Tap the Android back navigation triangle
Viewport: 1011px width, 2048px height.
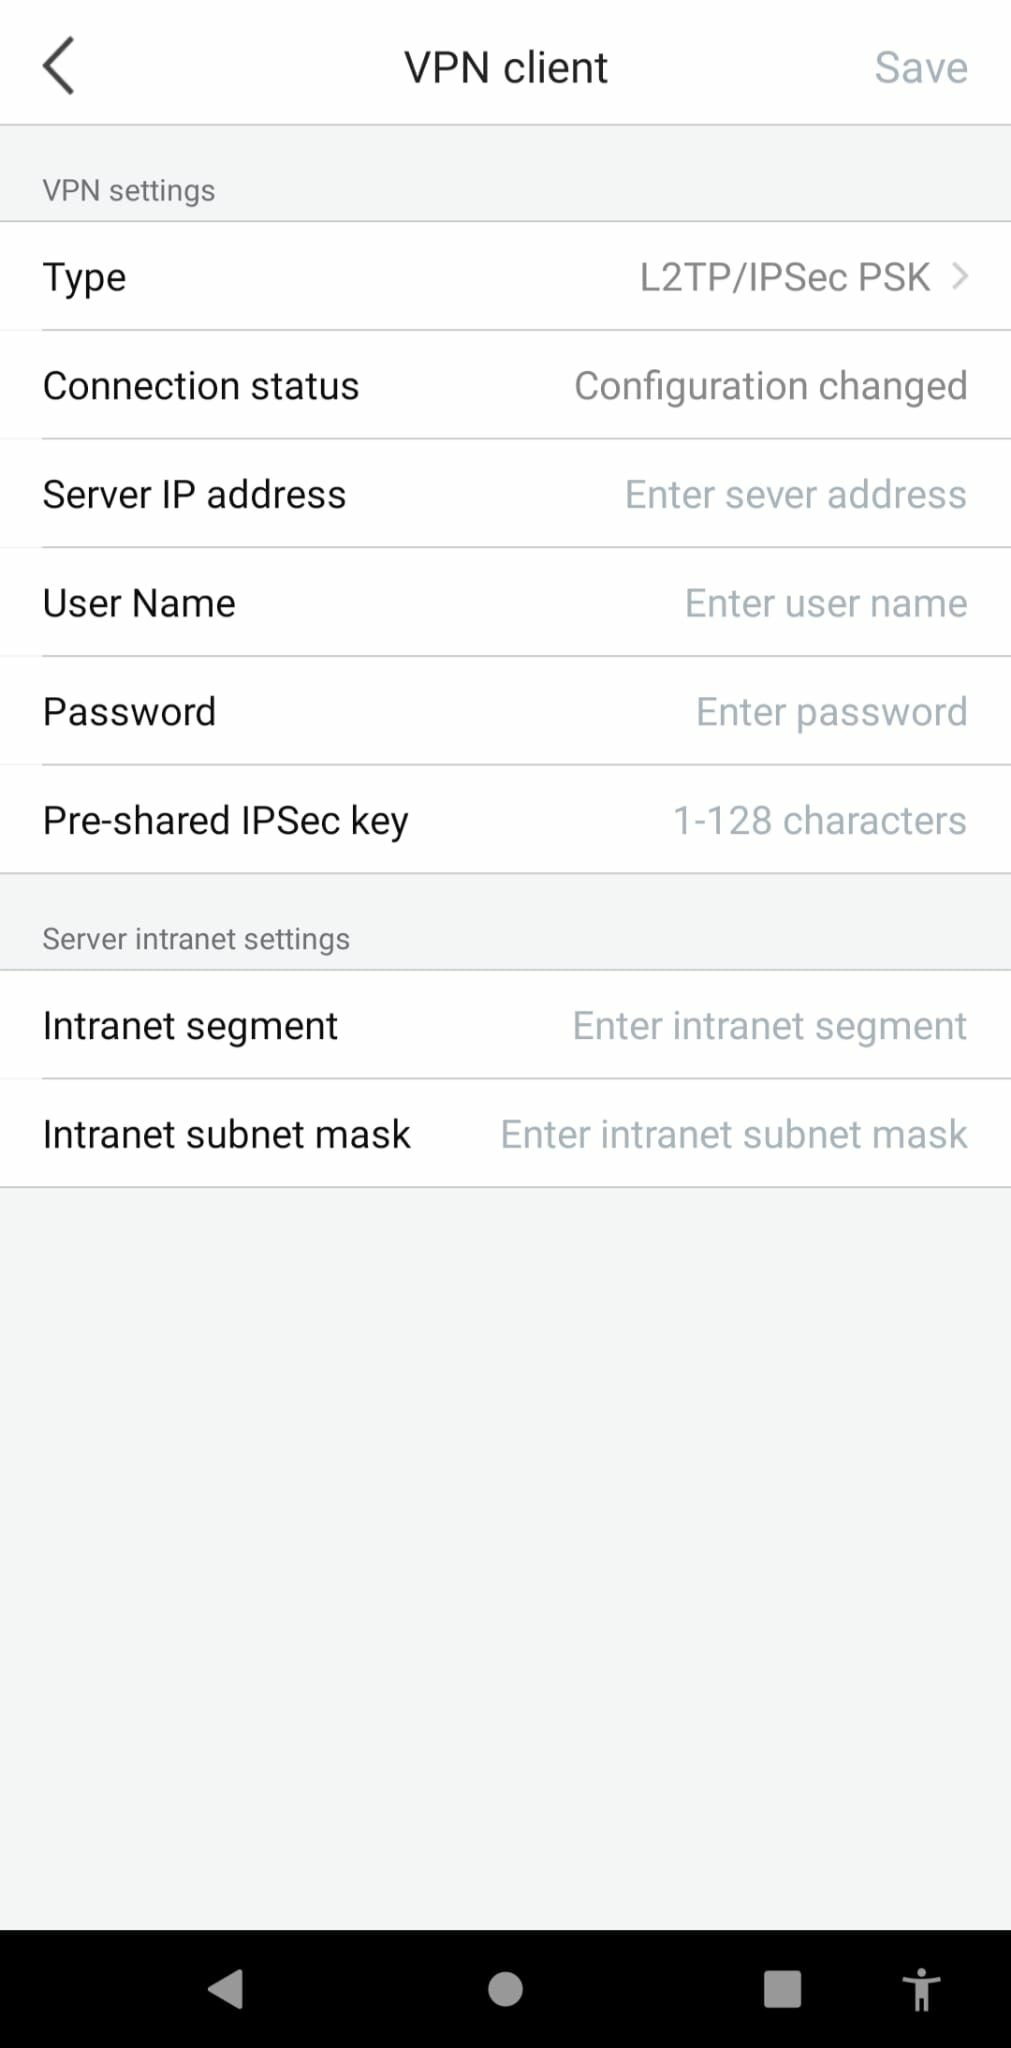click(x=227, y=1989)
